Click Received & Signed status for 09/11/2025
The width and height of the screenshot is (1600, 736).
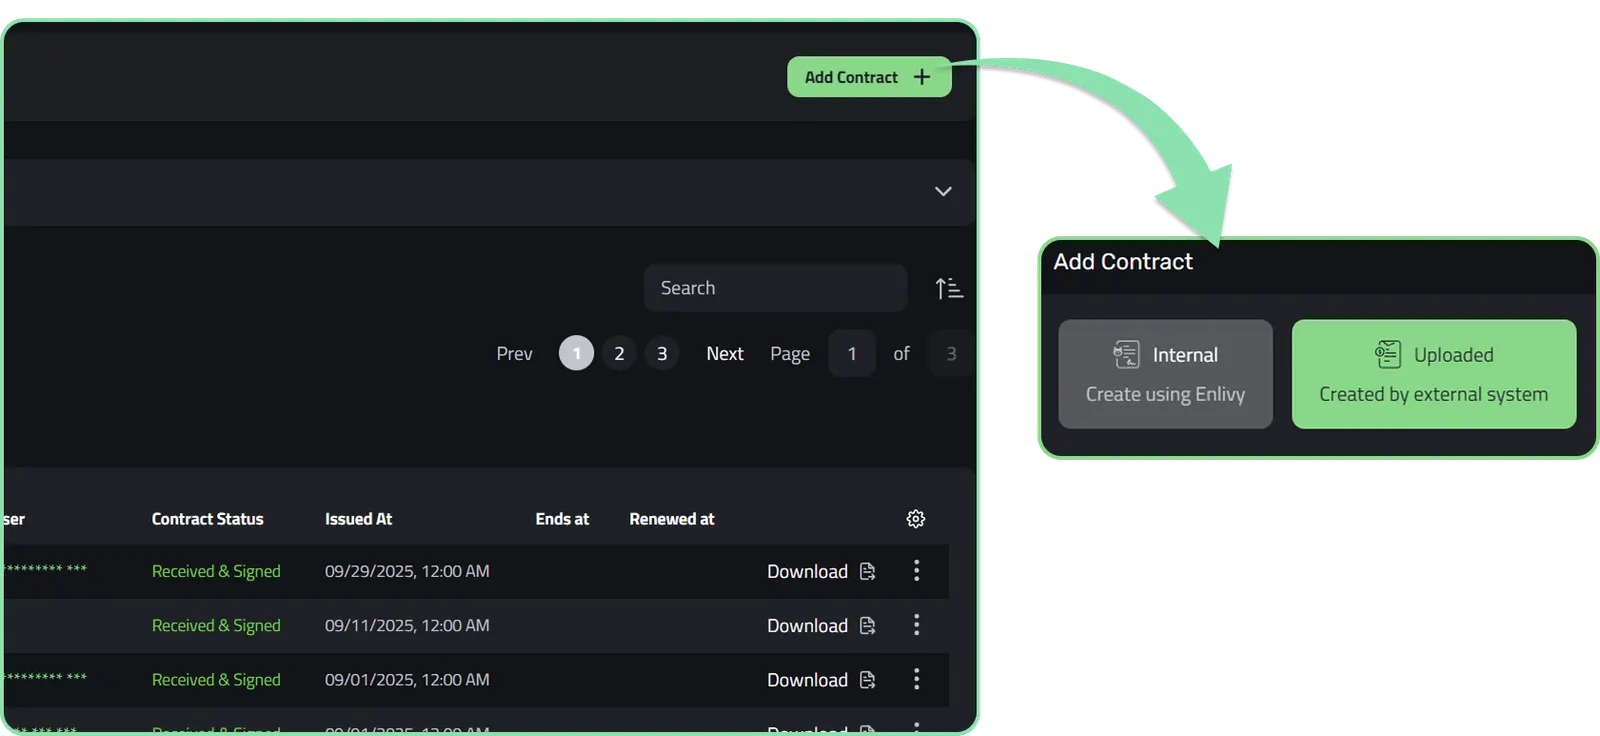216,625
